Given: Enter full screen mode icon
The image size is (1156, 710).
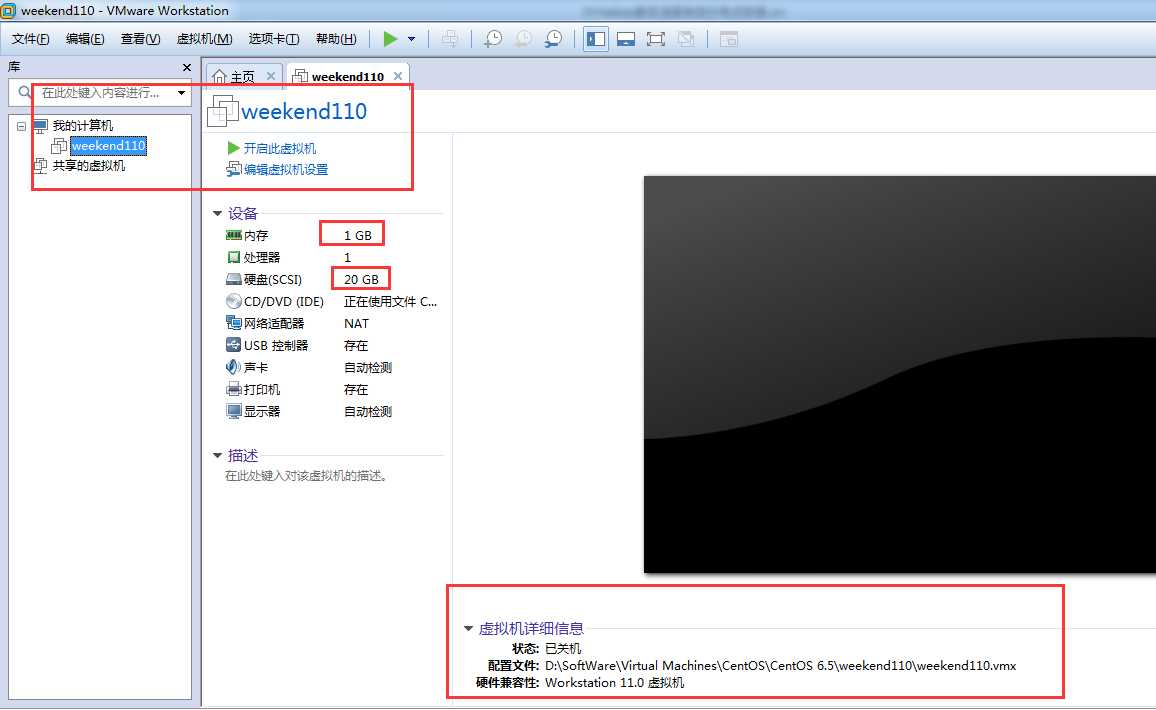Looking at the screenshot, I should pos(655,39).
